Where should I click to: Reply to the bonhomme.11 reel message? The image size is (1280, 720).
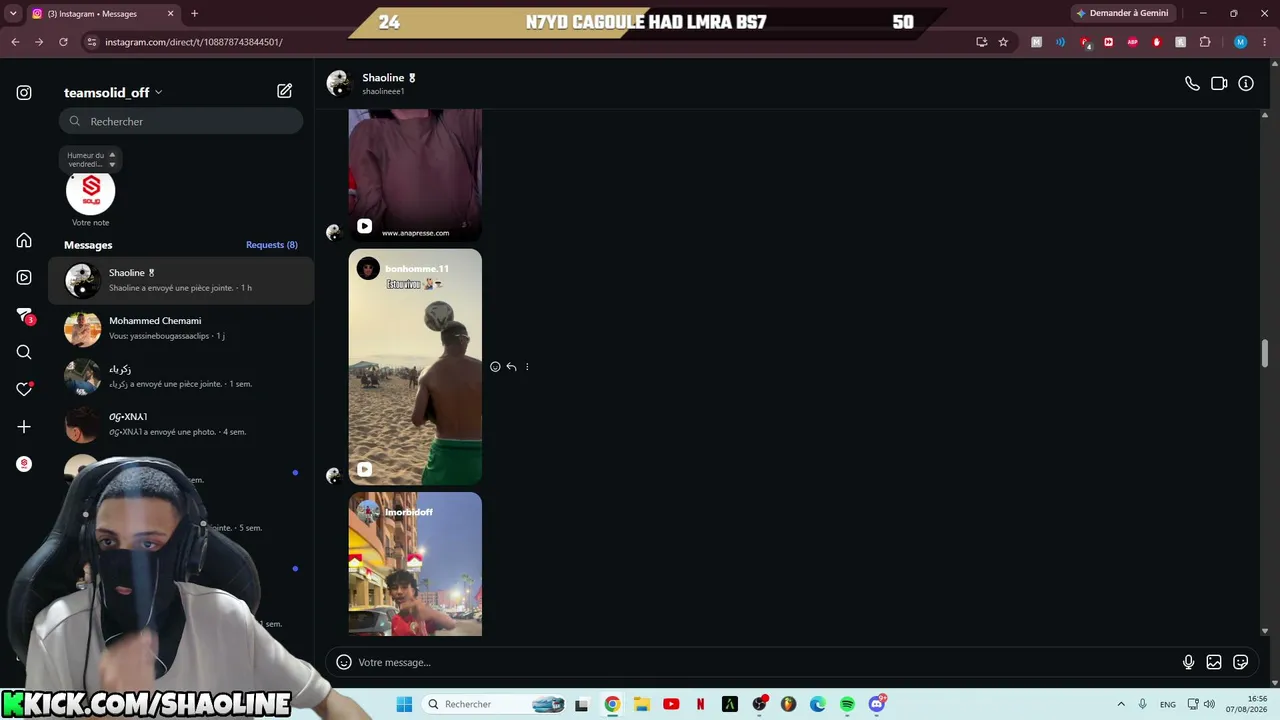(x=511, y=367)
